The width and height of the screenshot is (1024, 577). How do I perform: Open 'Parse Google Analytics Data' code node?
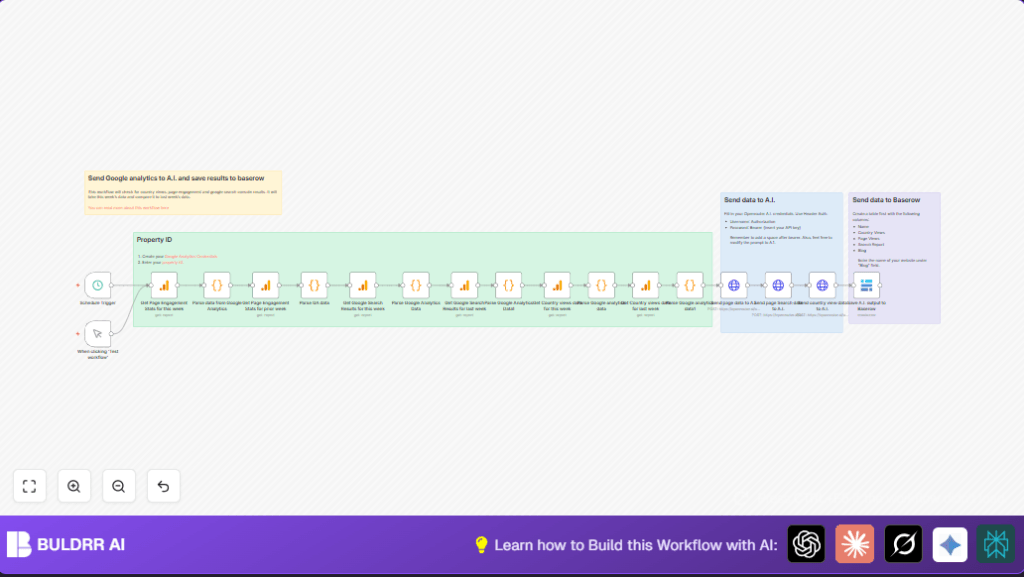415,285
